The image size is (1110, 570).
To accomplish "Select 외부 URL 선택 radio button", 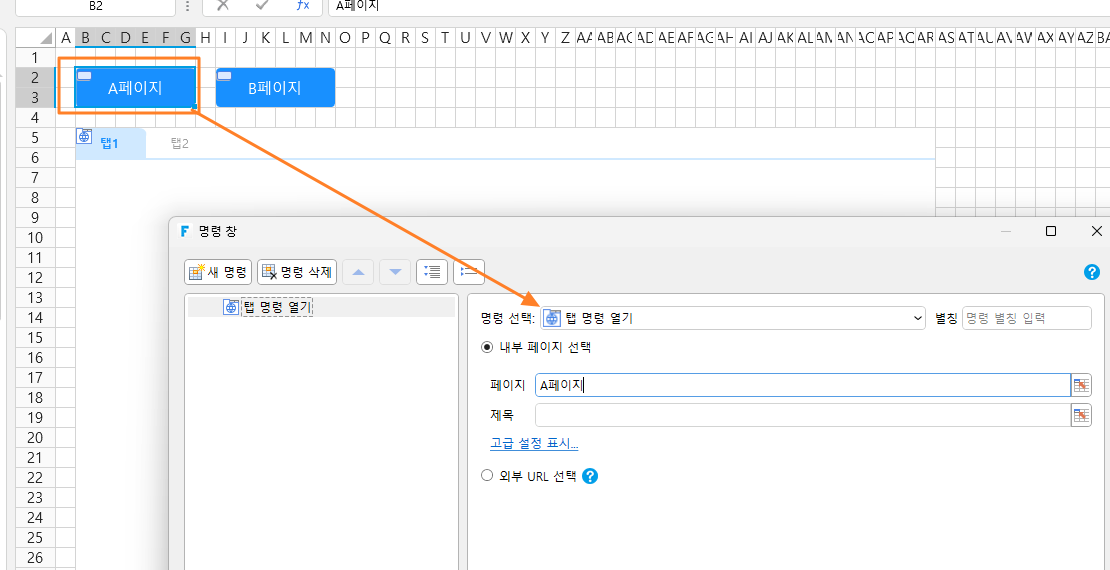I will point(486,475).
